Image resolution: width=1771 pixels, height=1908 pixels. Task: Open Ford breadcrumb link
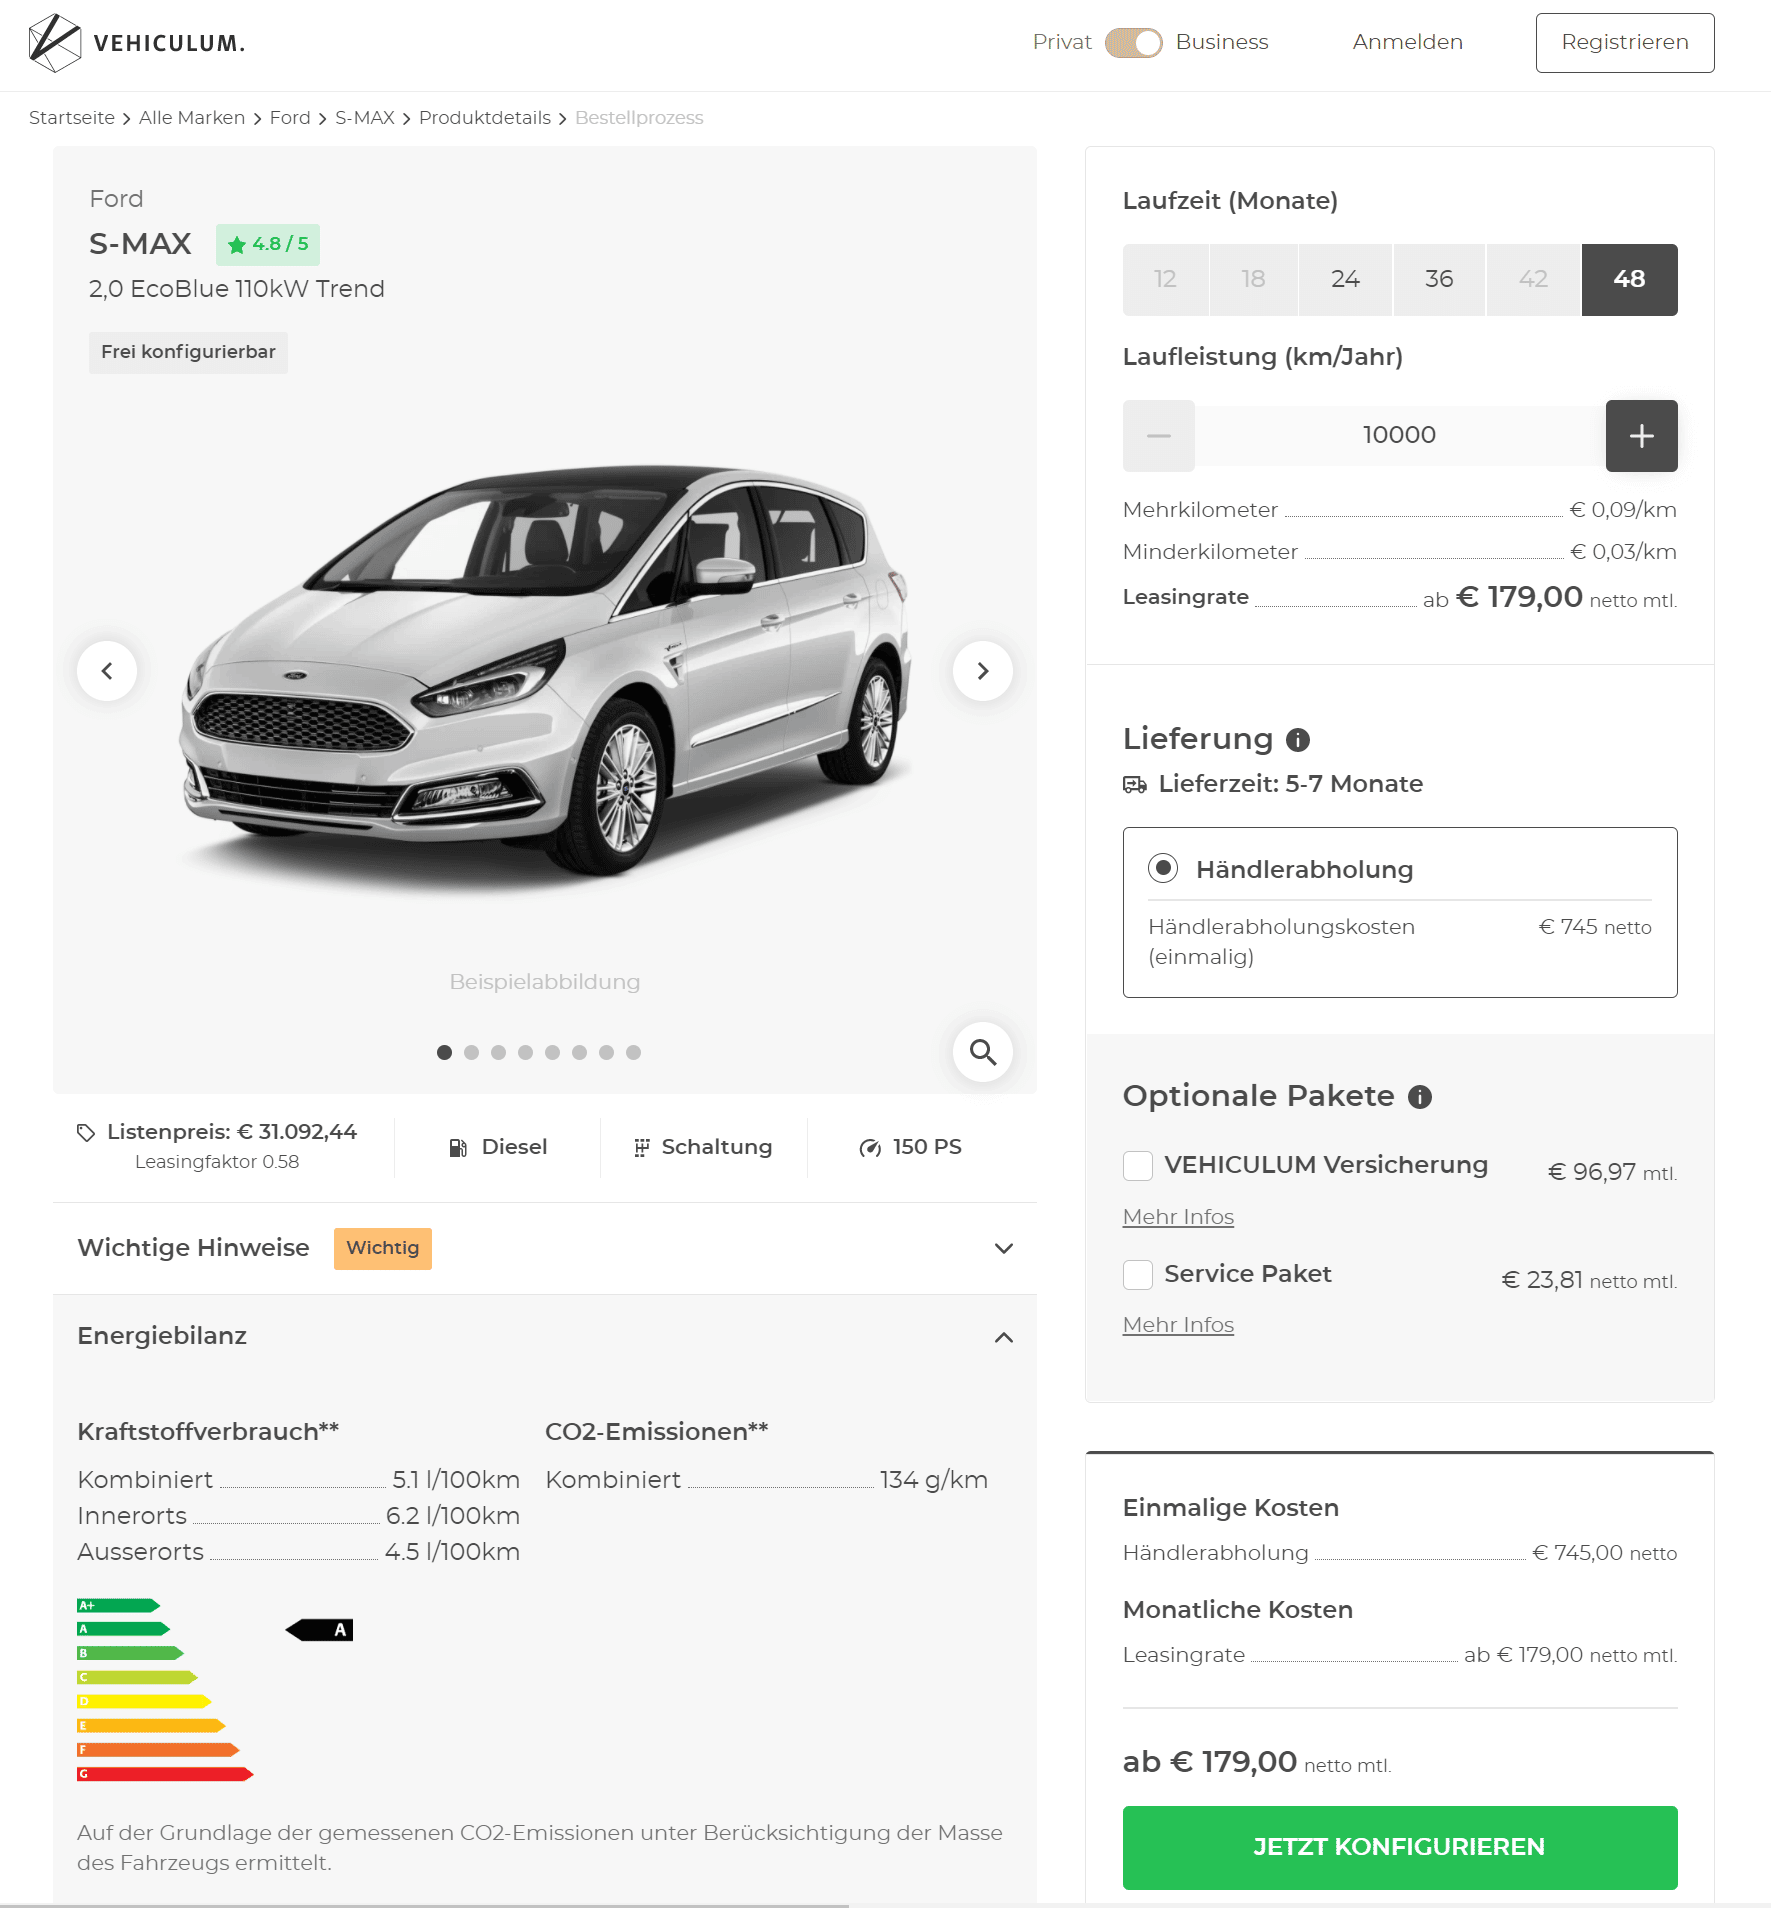tap(290, 118)
